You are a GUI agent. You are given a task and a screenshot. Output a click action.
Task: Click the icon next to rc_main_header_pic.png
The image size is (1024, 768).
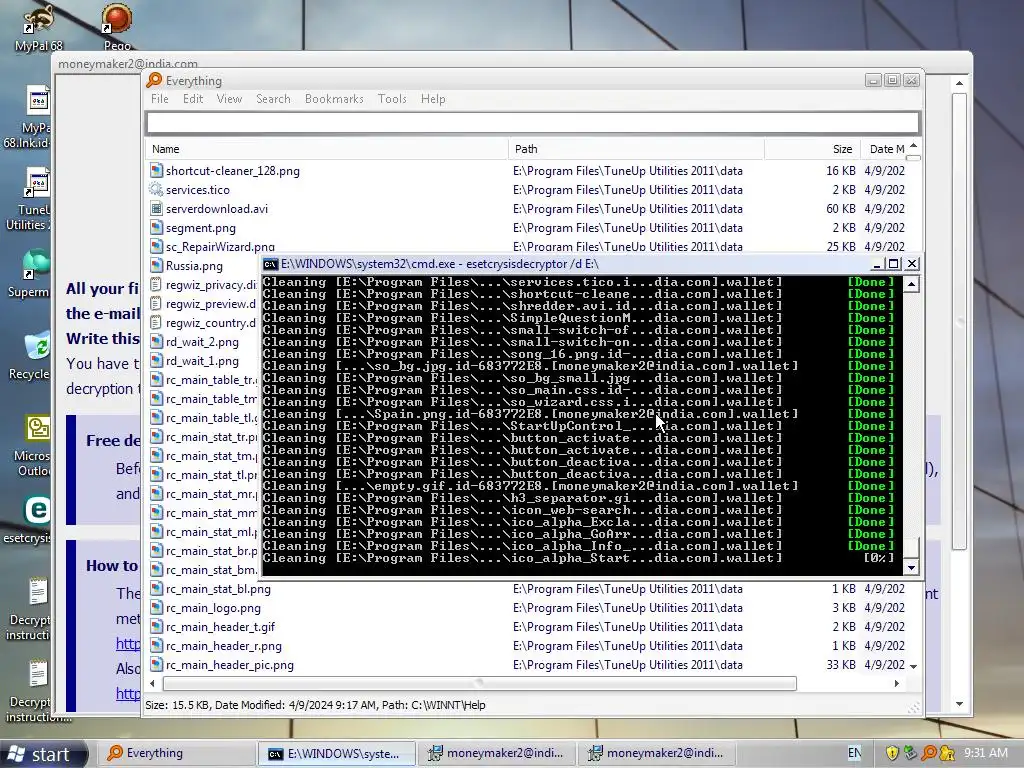pyautogui.click(x=156, y=665)
